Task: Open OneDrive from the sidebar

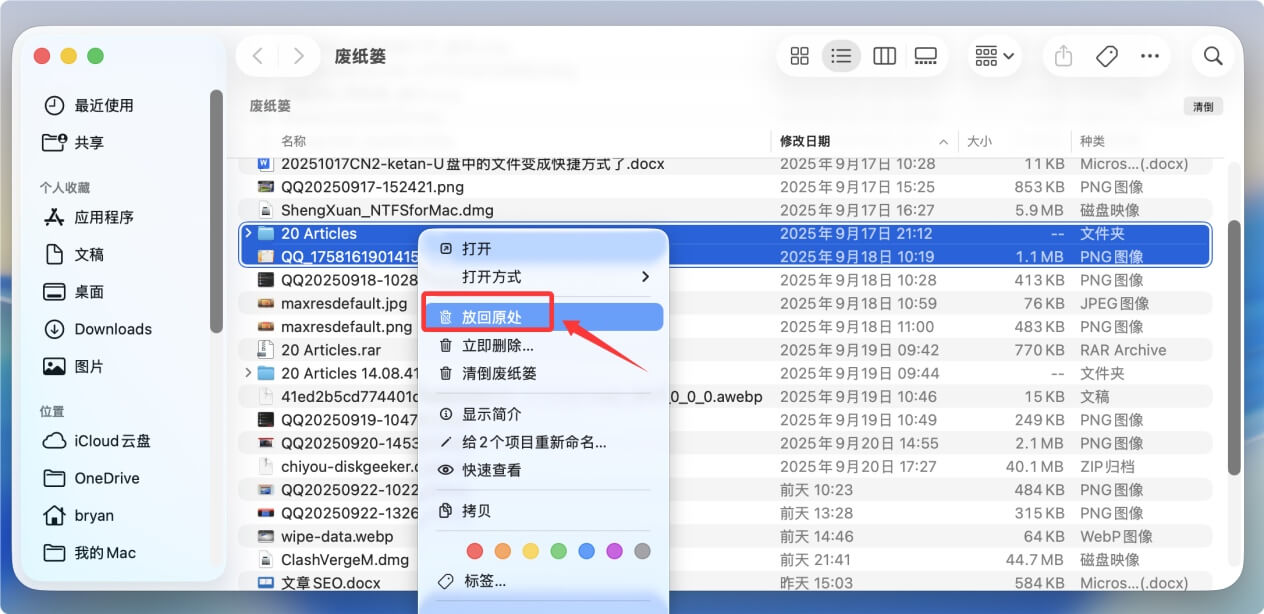Action: [x=108, y=478]
